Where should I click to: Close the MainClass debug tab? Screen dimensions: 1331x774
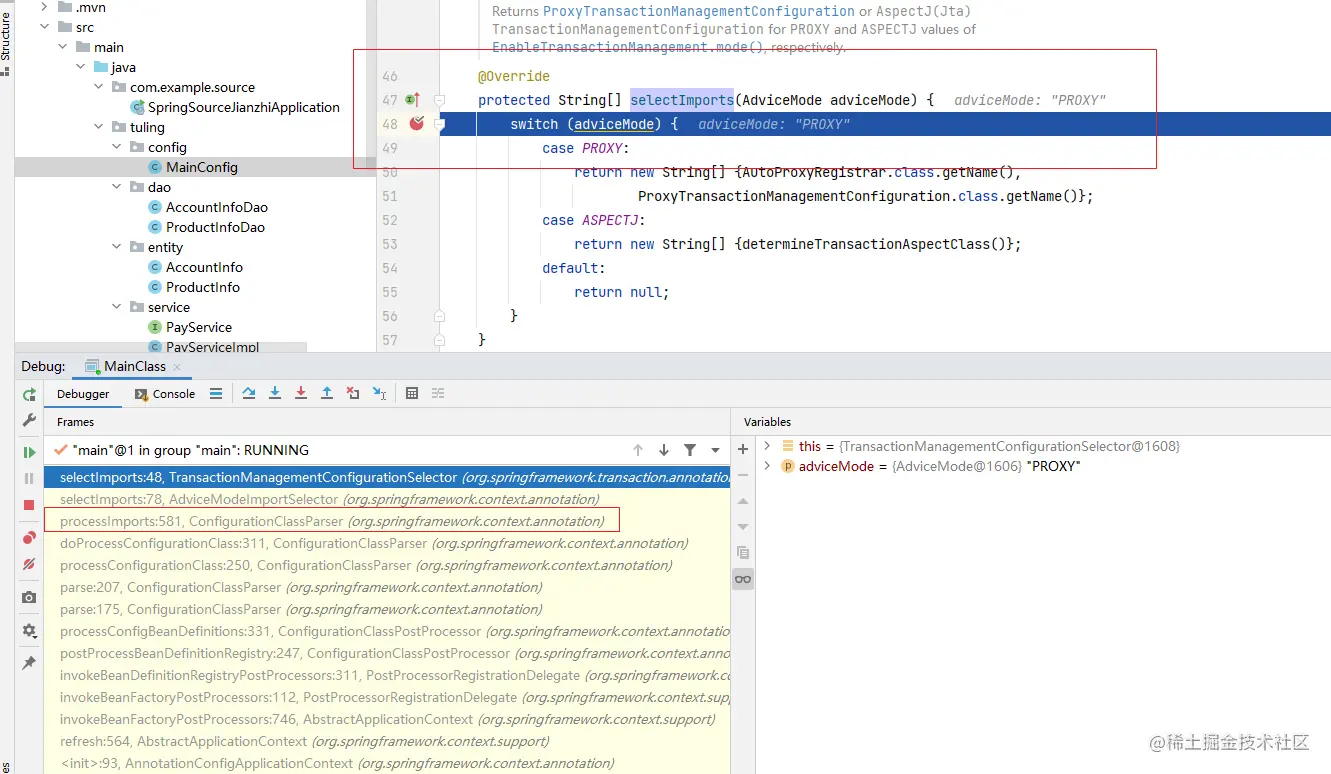point(178,368)
